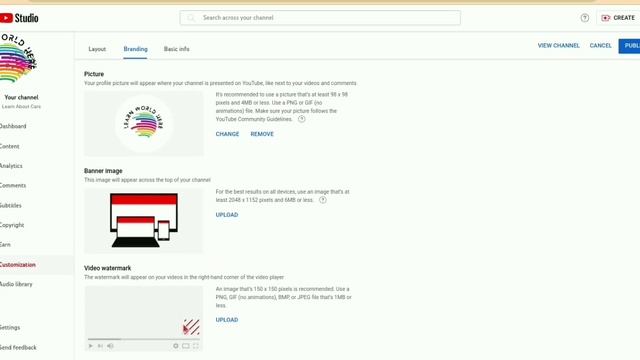Viewport: 640px width, 360px height.
Task: Click the CREATE button label
Action: 624,18
